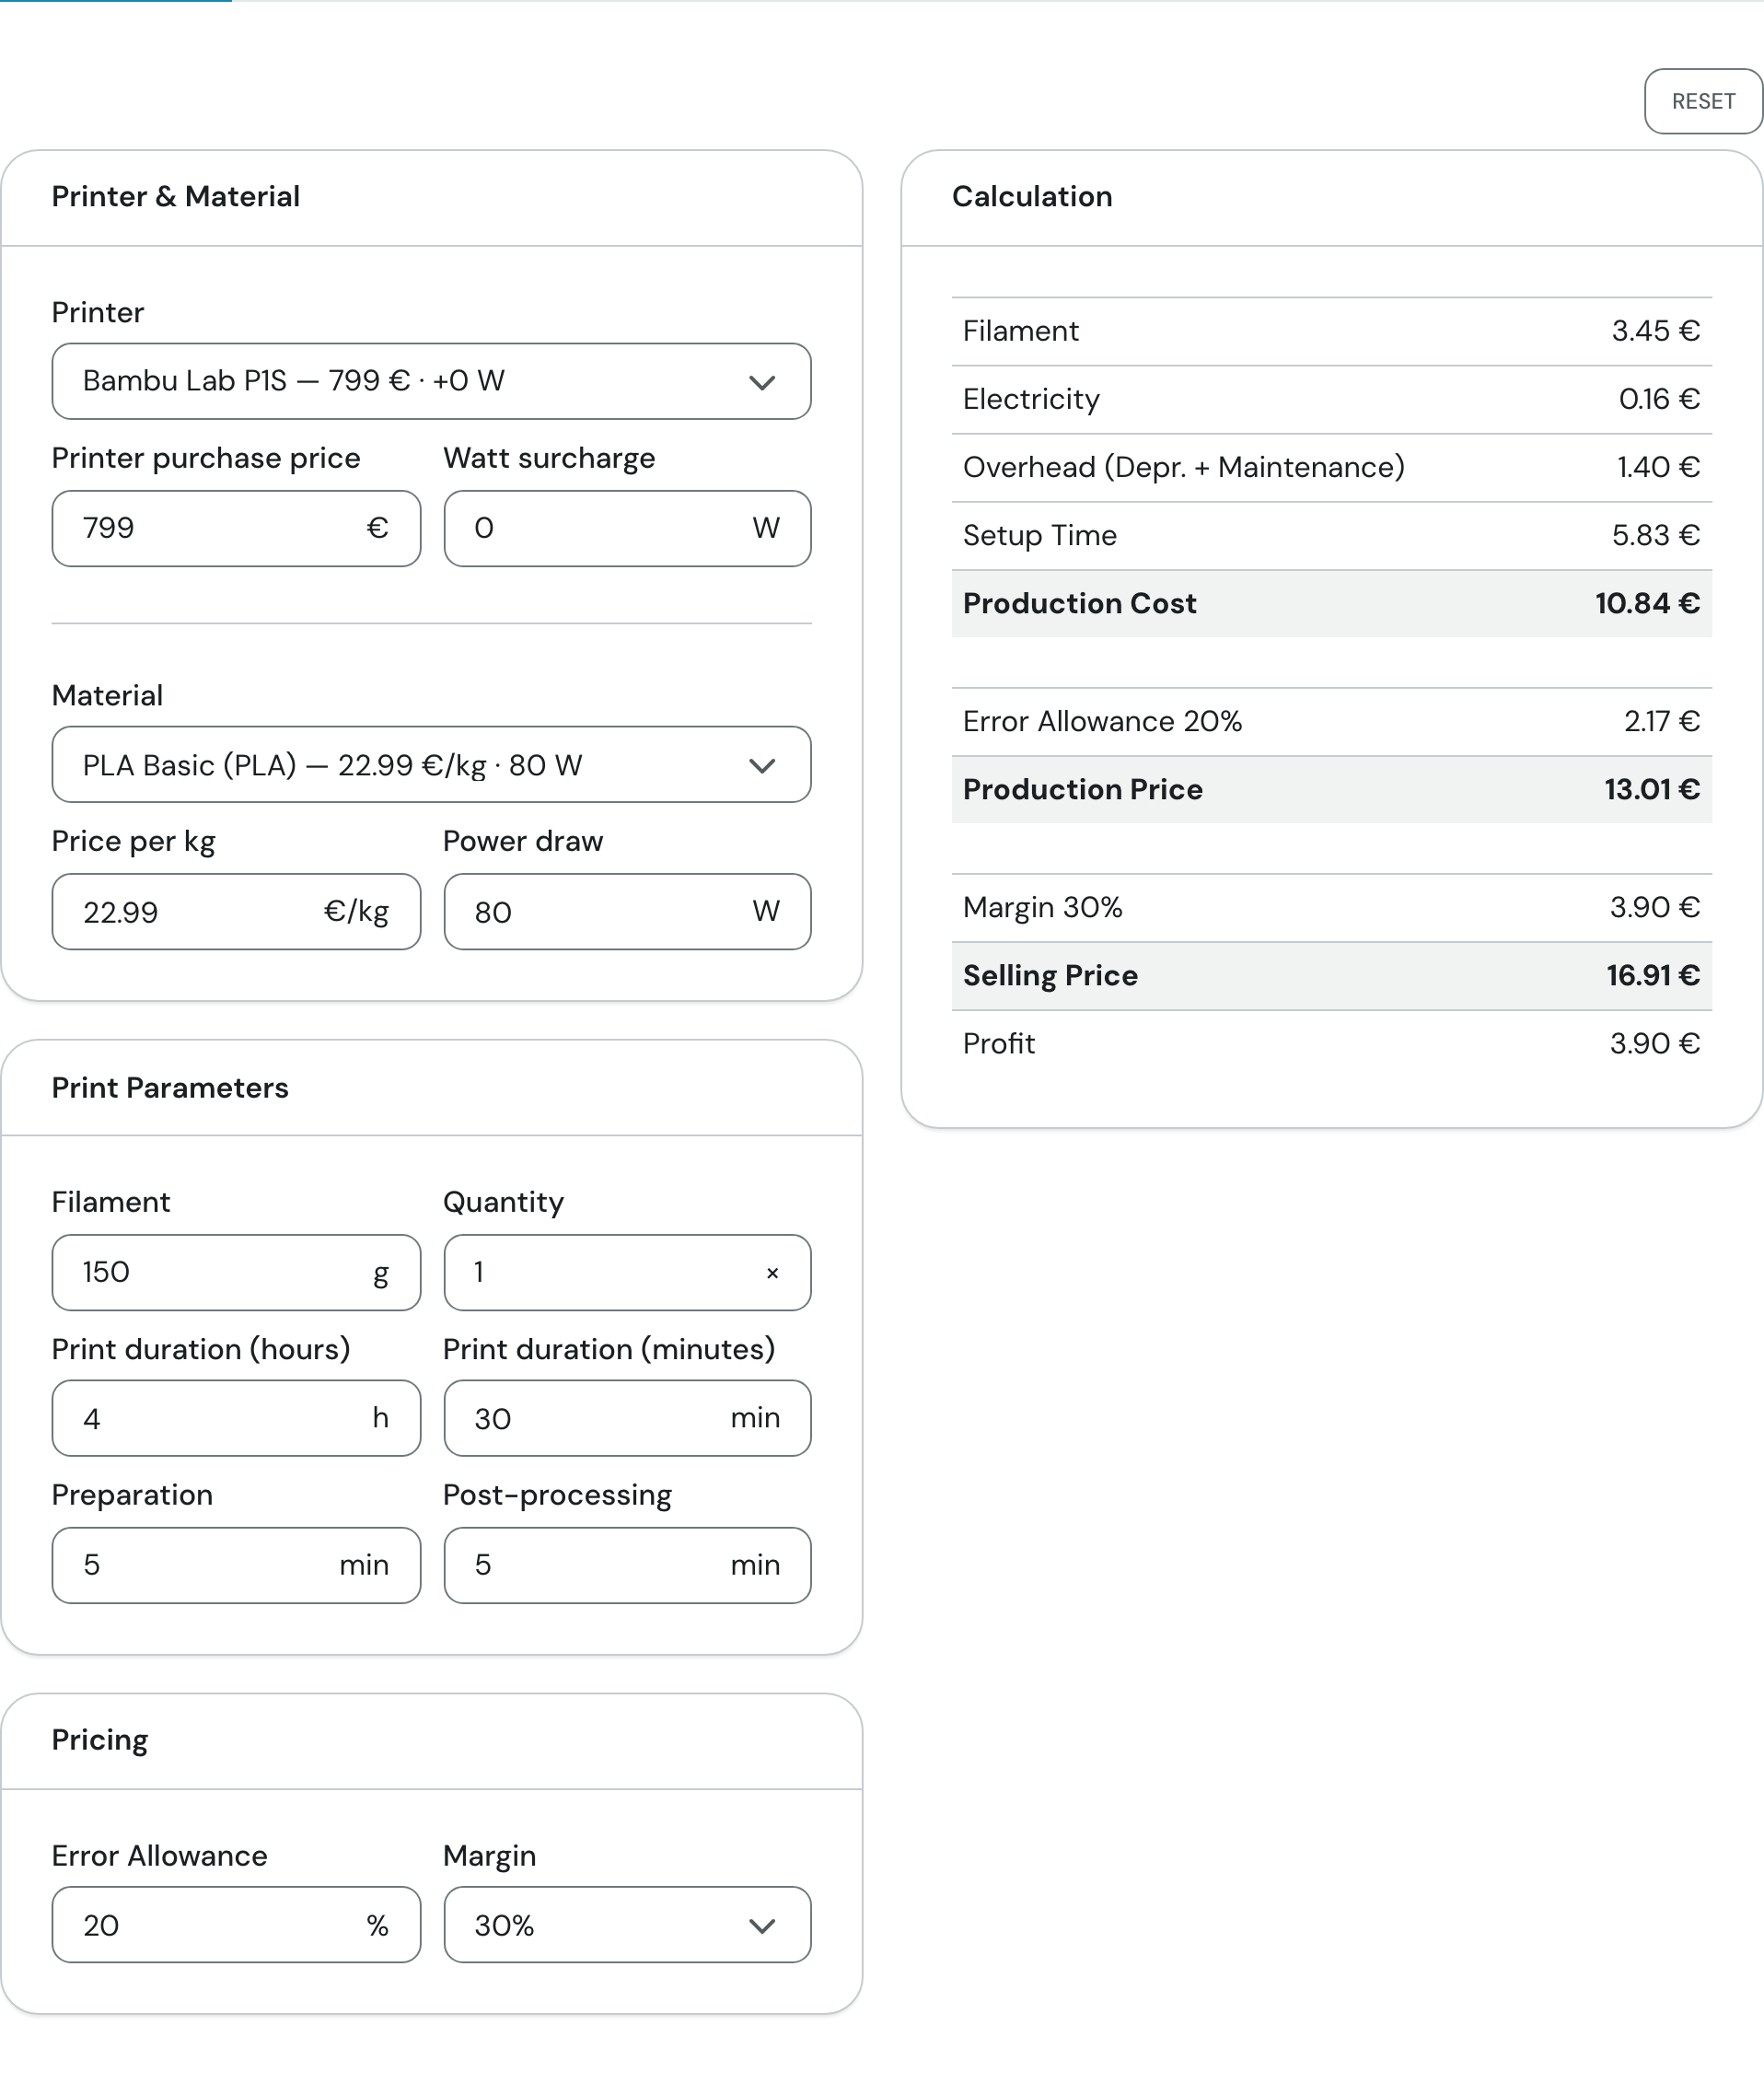Click the RESET button

[1702, 101]
